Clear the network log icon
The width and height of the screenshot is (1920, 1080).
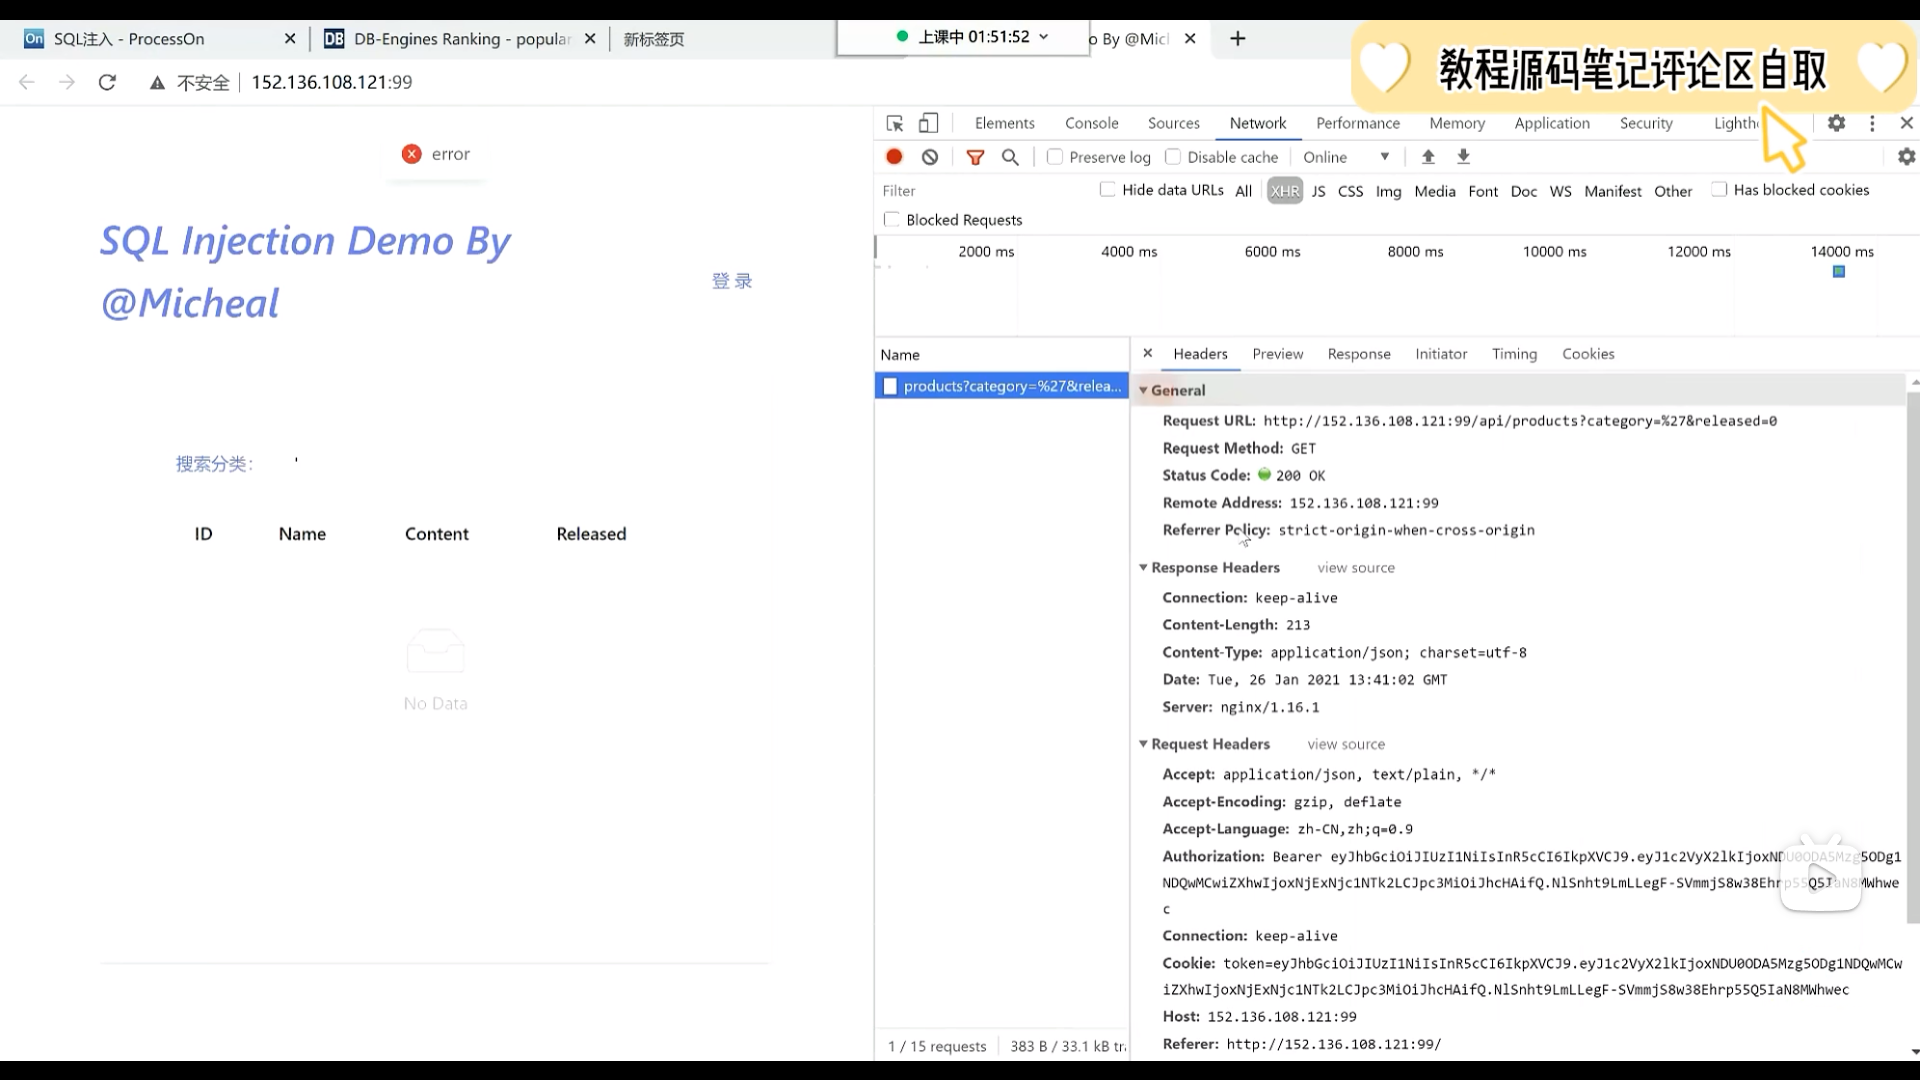(930, 157)
